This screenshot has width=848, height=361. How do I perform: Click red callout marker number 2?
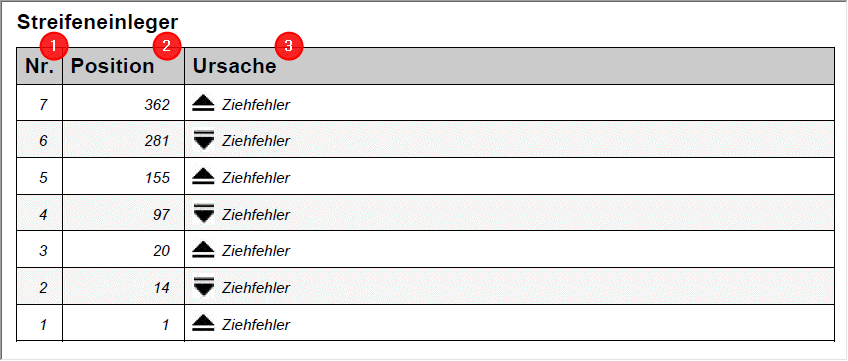pos(167,46)
